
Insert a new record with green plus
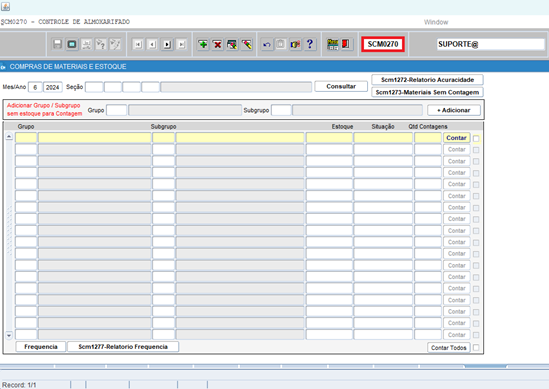click(x=203, y=44)
